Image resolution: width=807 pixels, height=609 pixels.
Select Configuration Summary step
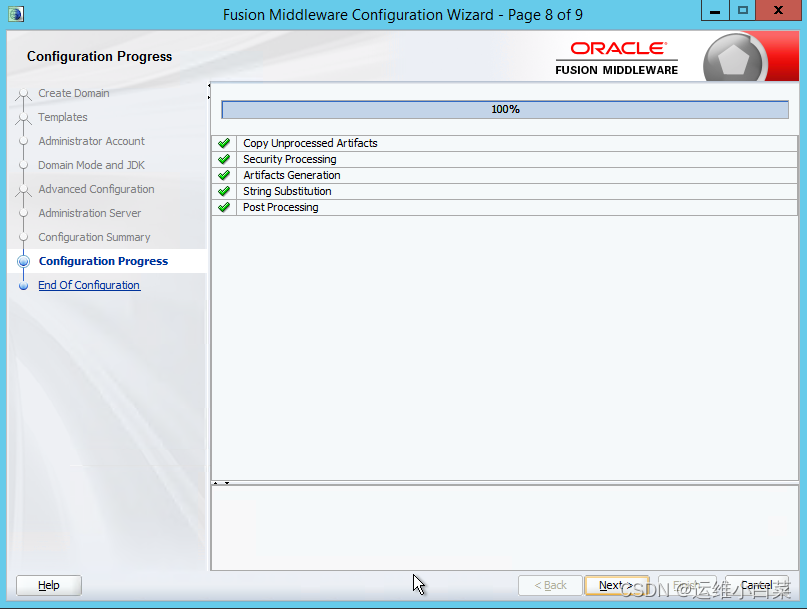94,237
